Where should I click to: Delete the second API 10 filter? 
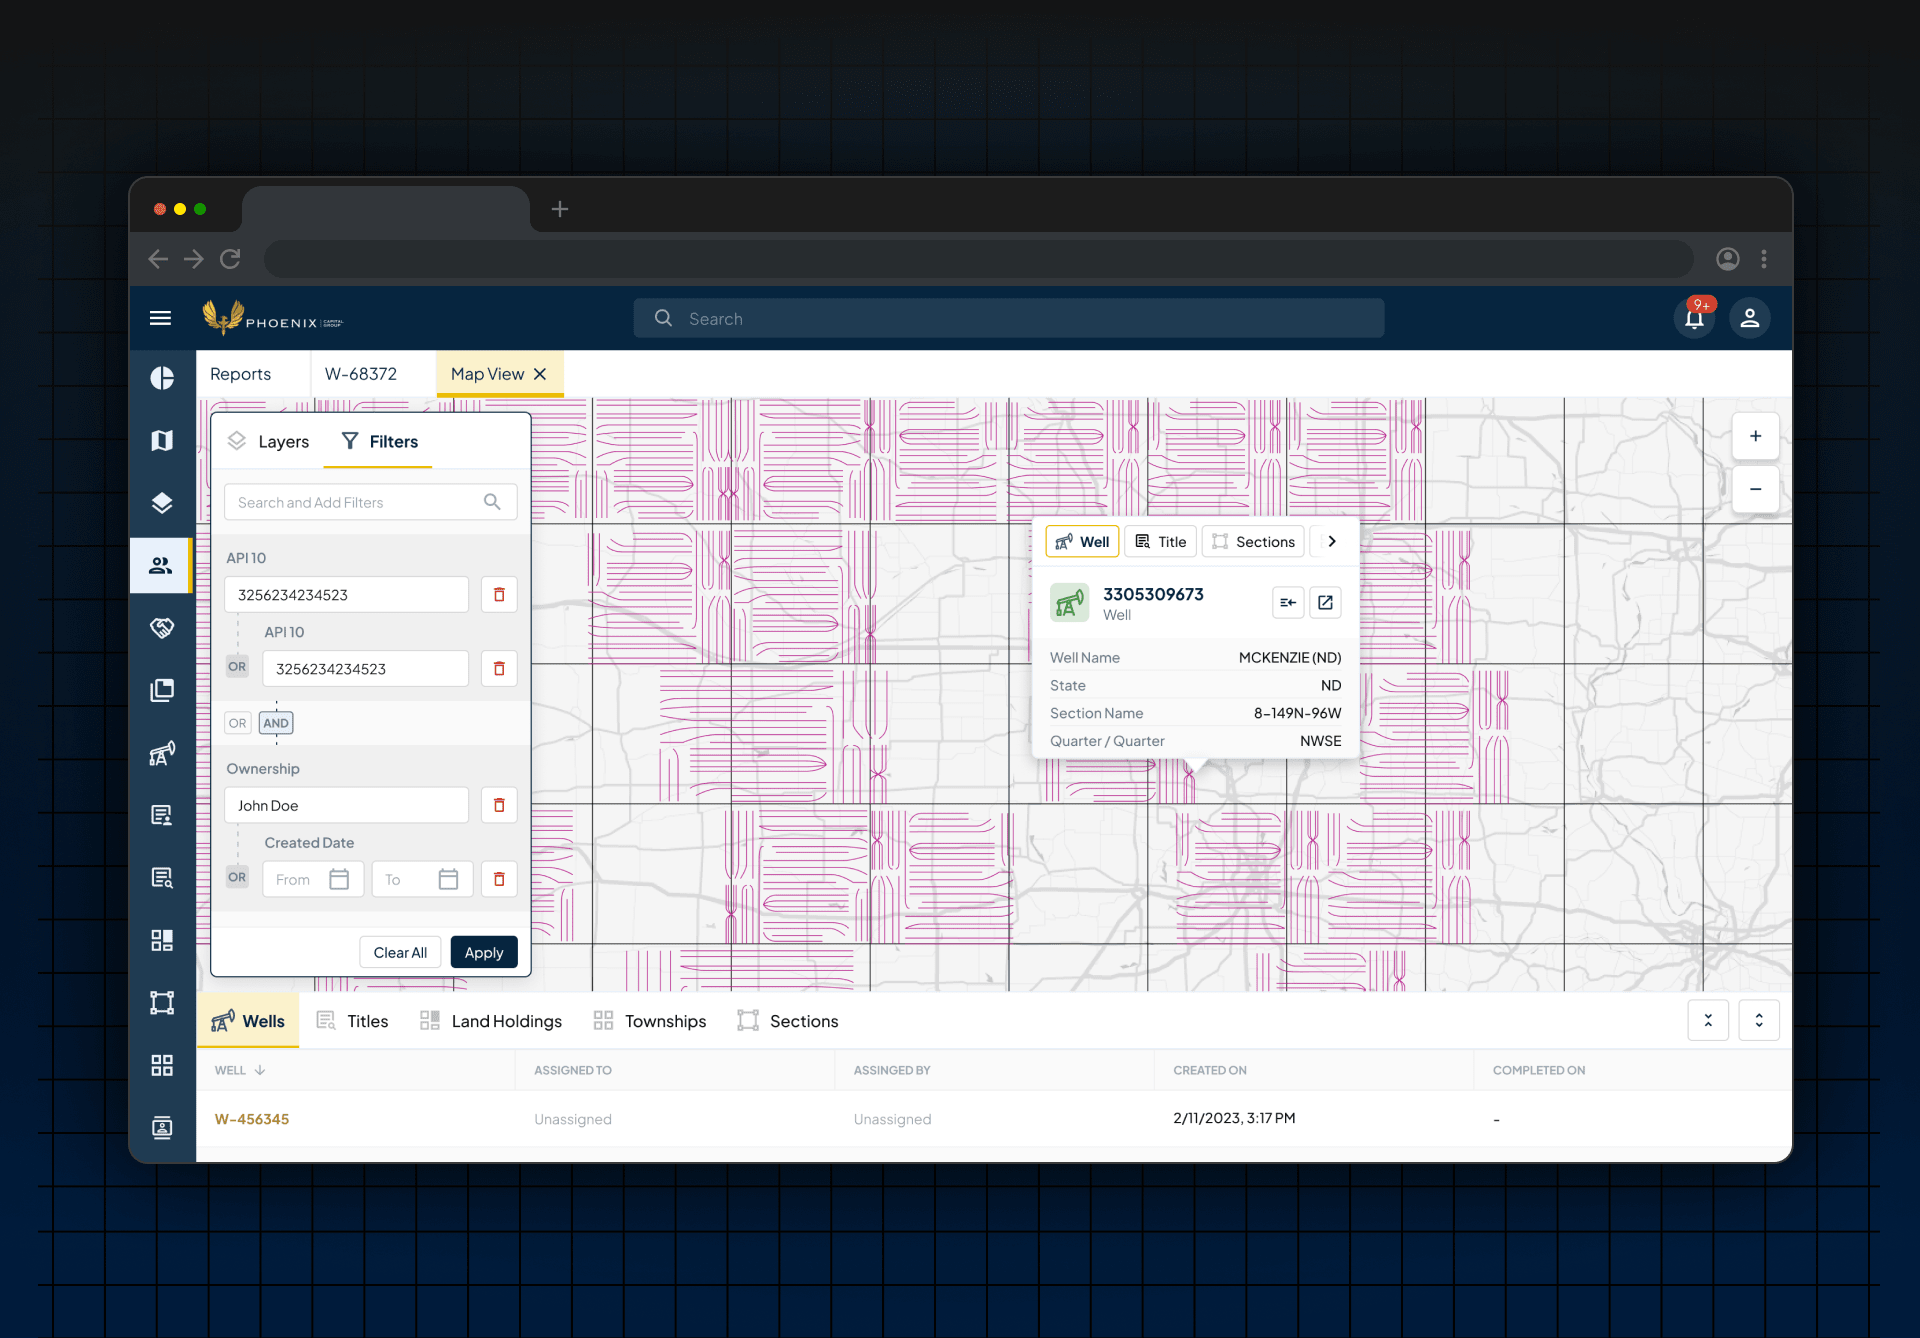tap(499, 669)
